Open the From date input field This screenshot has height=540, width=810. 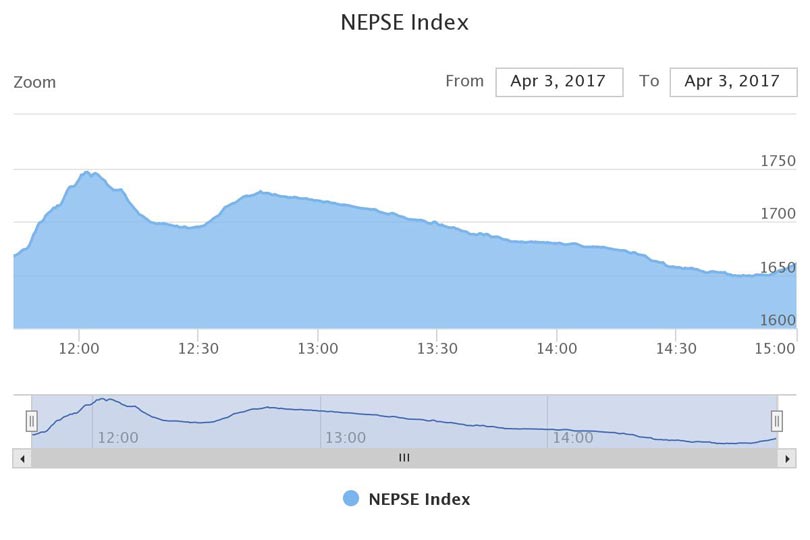pyautogui.click(x=559, y=82)
